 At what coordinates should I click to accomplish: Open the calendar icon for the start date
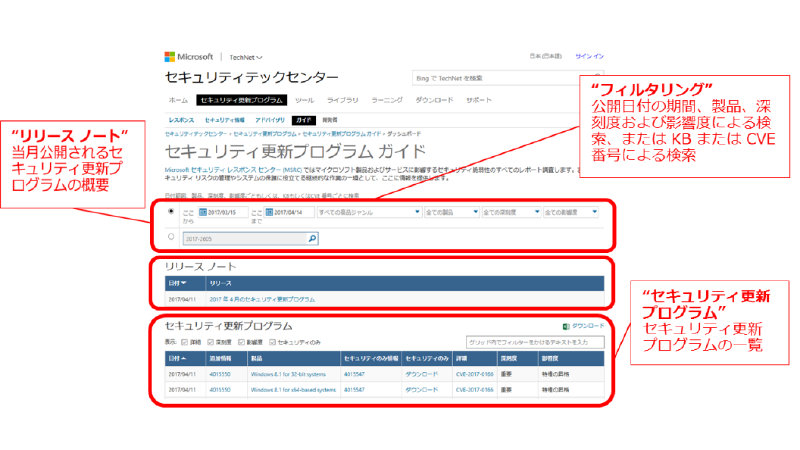pos(203,212)
